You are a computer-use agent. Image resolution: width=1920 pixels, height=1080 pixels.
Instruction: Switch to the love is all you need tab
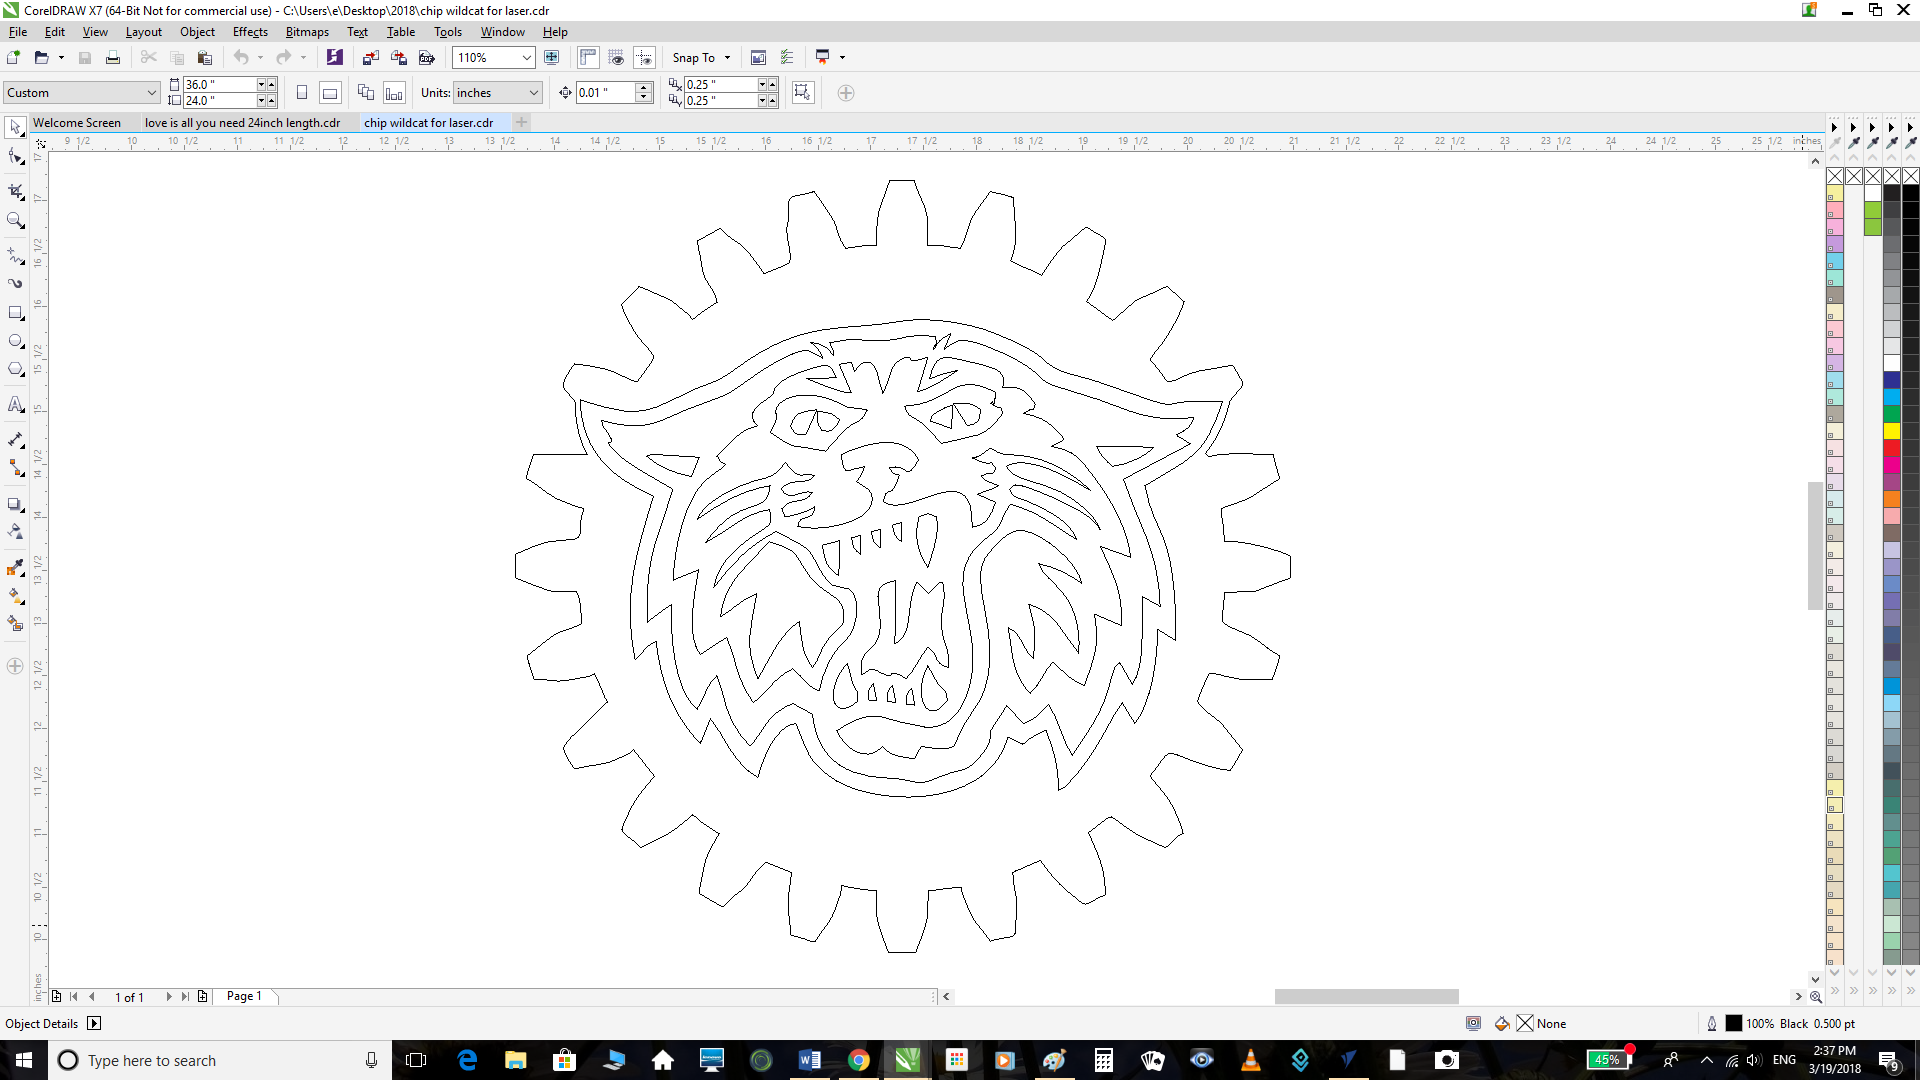point(241,122)
